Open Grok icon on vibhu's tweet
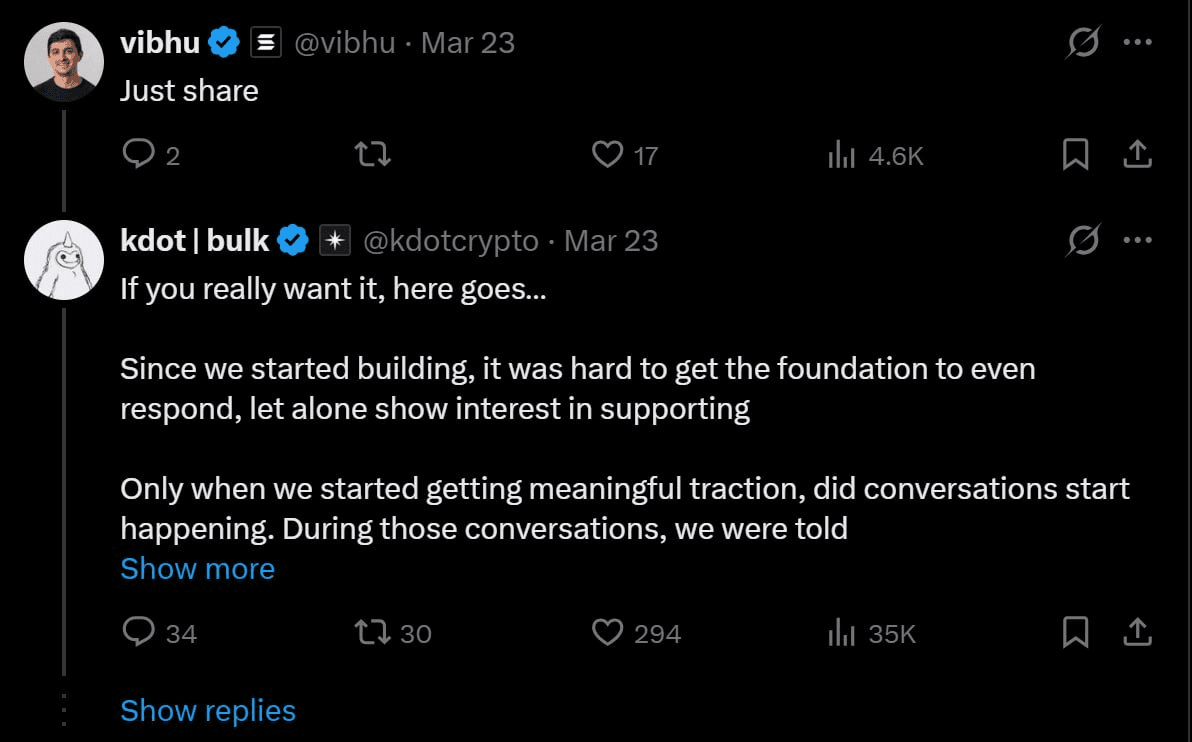The width and height of the screenshot is (1192, 742). pos(1083,43)
